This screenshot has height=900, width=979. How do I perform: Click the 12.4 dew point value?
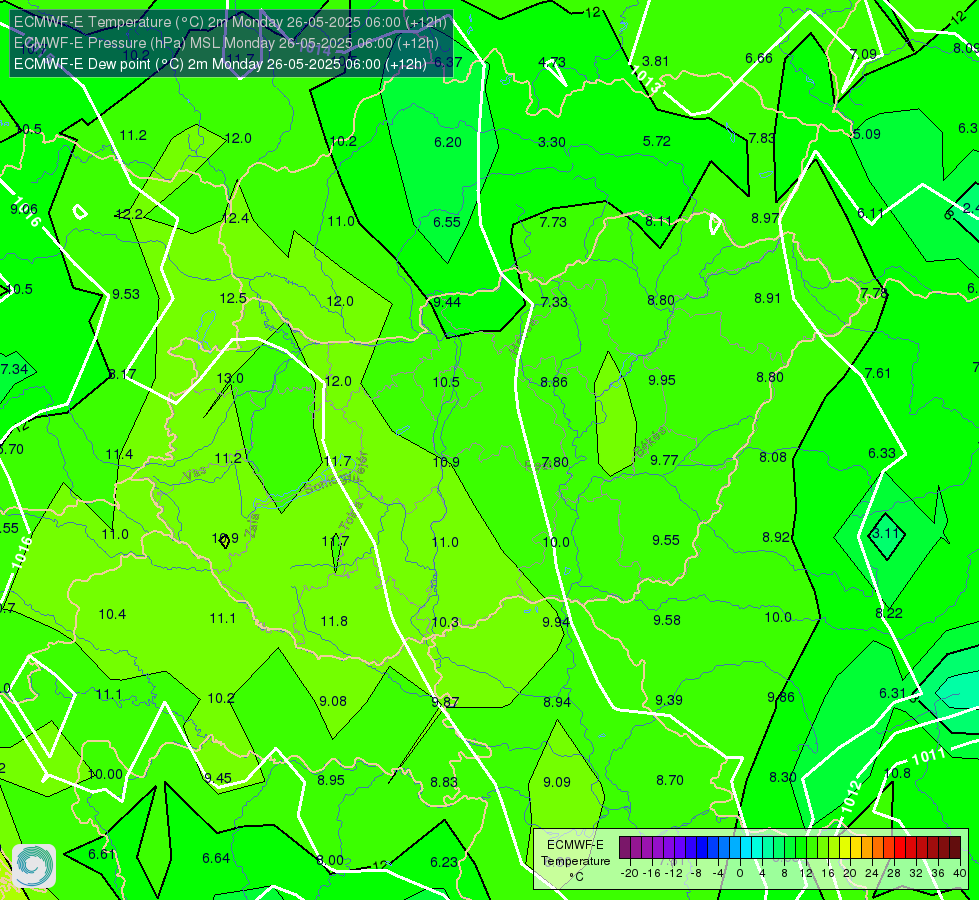(x=235, y=219)
